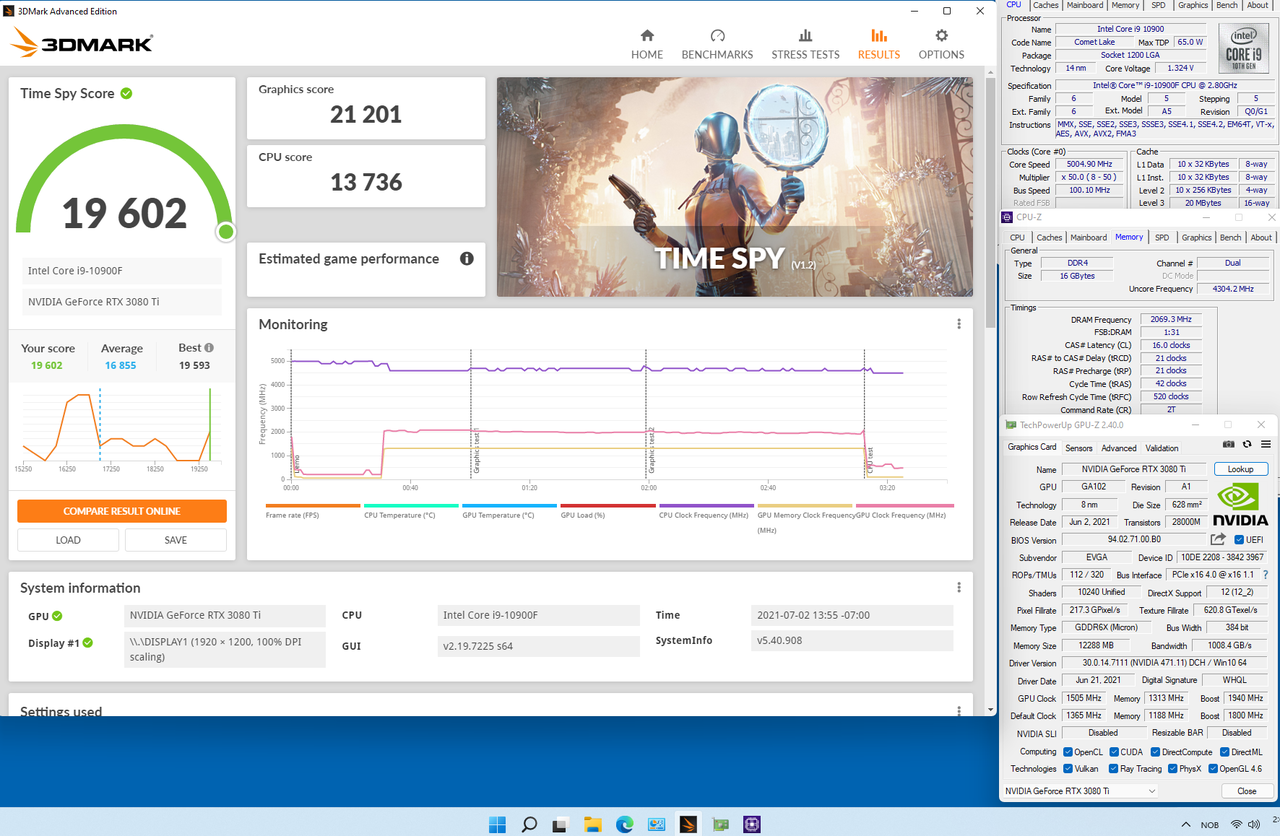1280x836 pixels.
Task: Click the GPU-Z refresh icon
Action: coord(1247,444)
